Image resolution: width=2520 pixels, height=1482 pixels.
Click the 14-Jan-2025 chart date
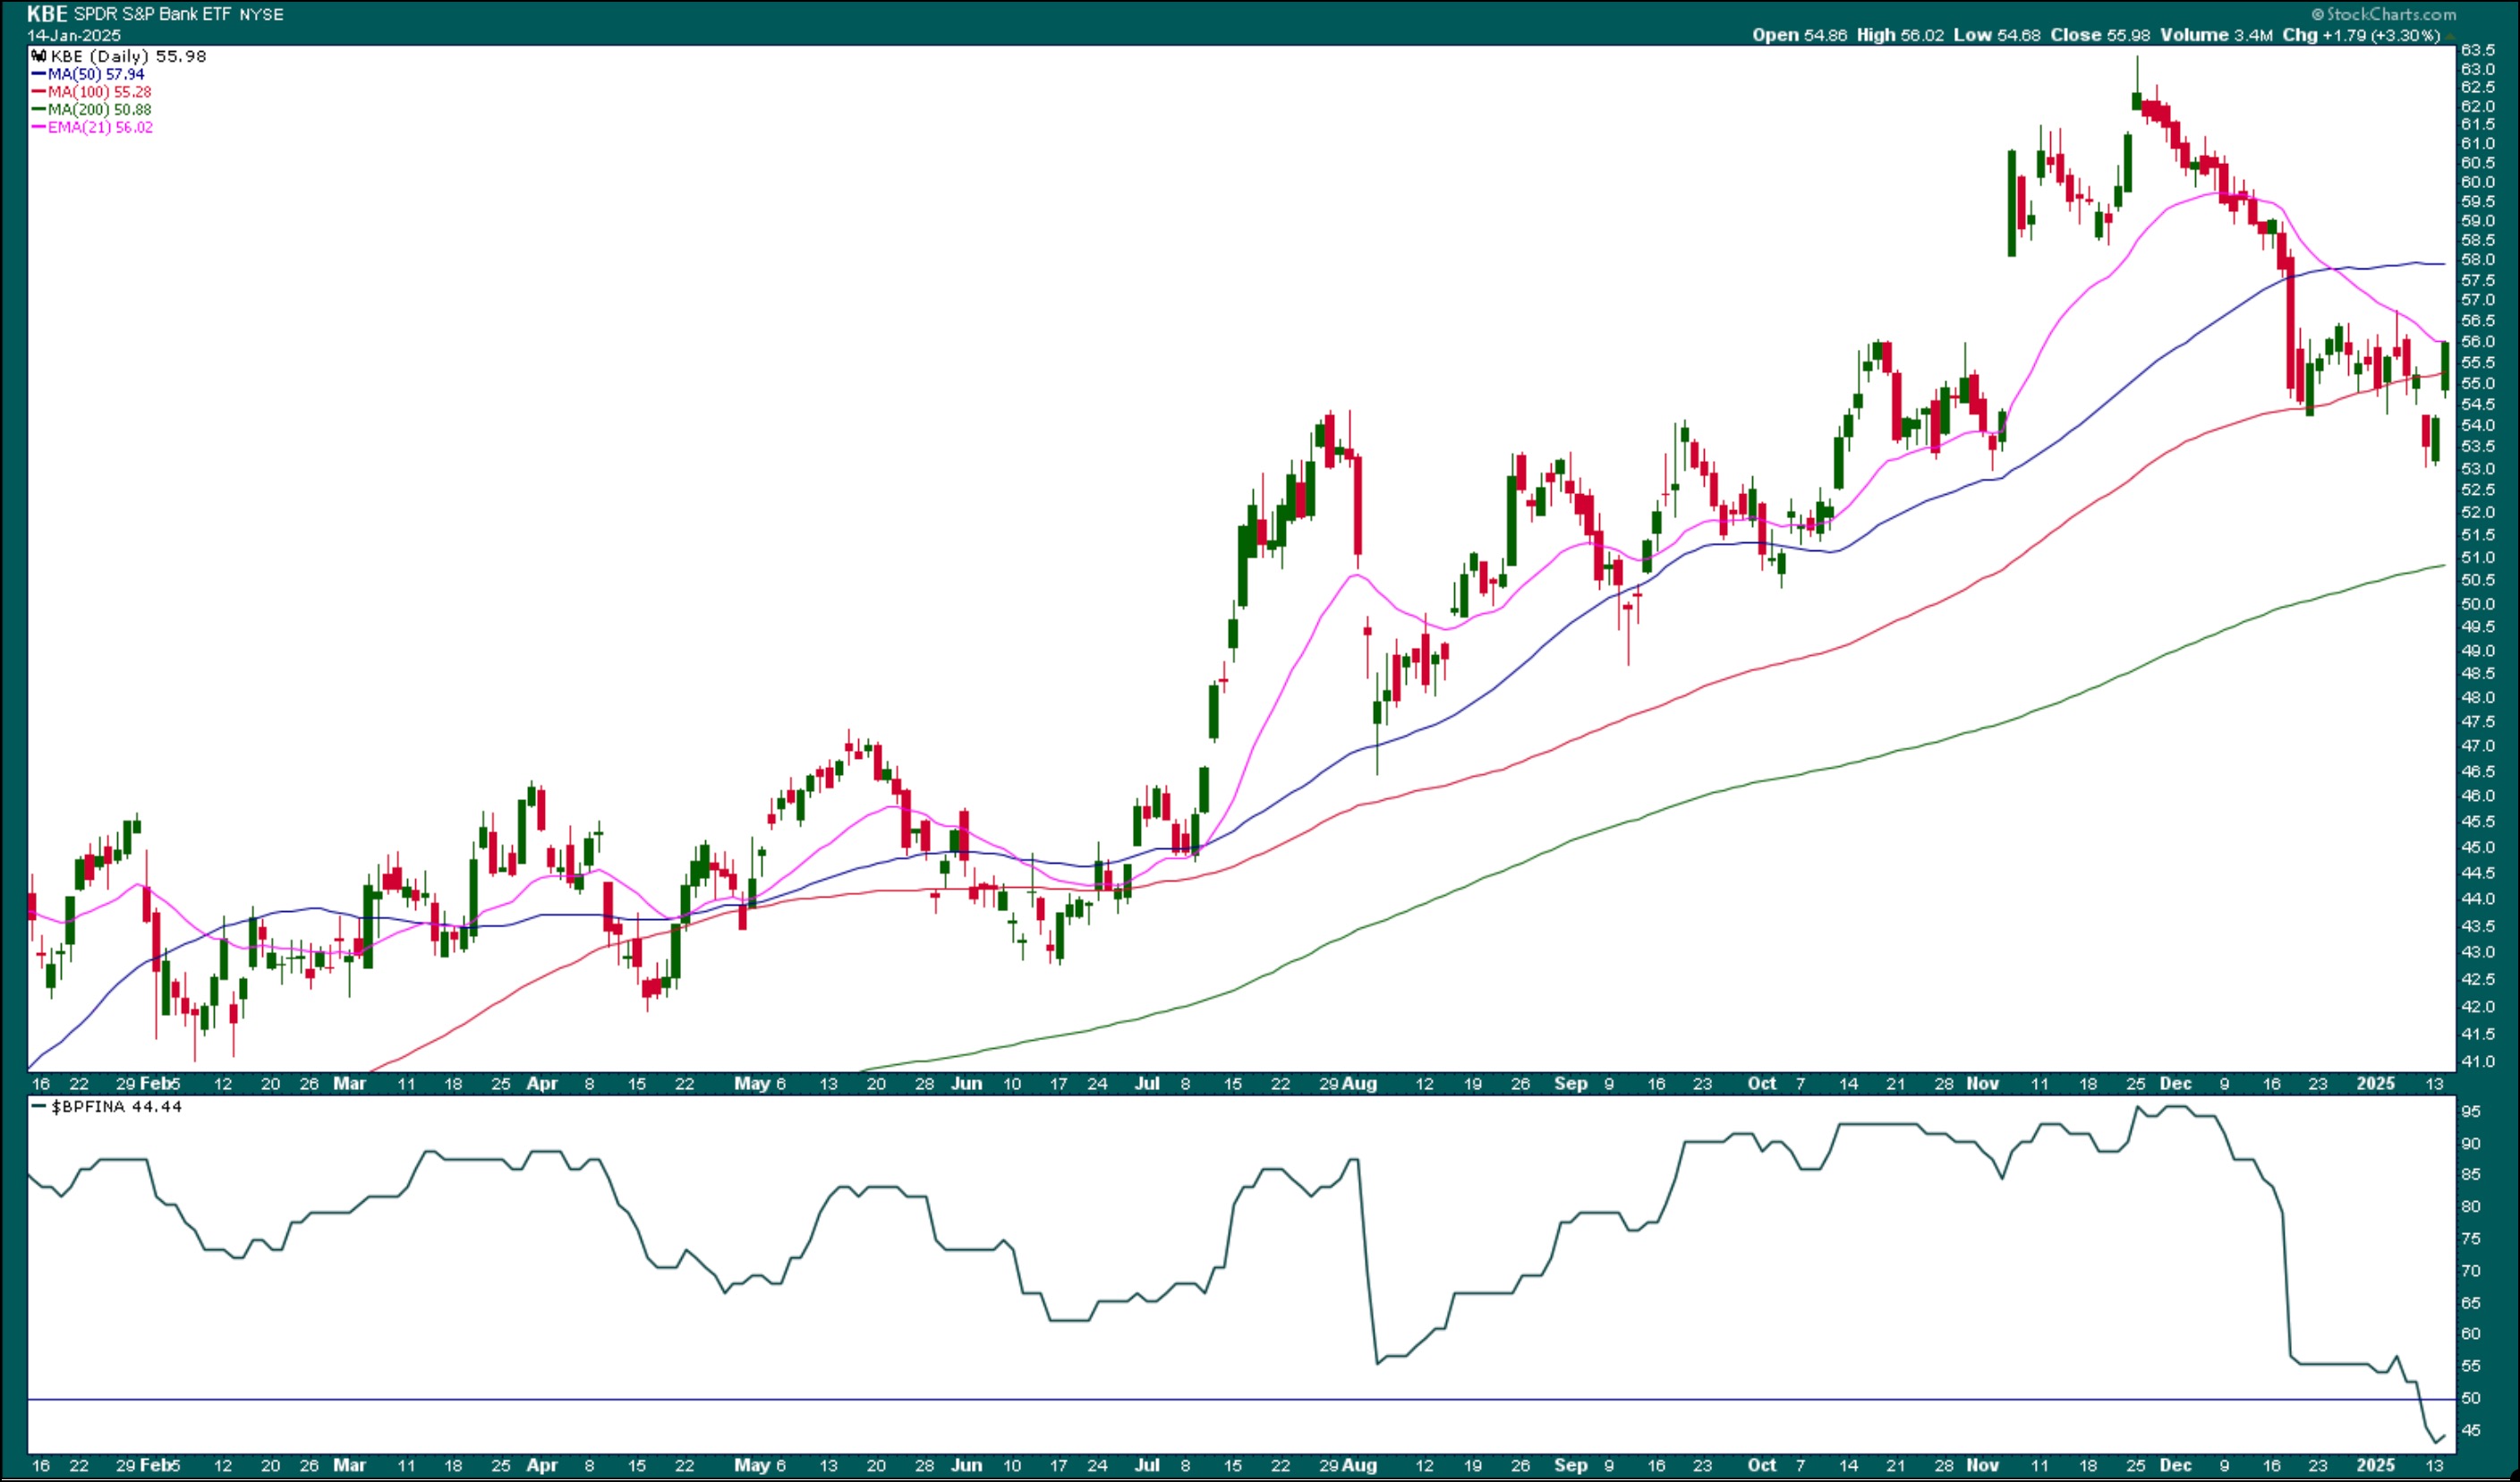[x=74, y=36]
